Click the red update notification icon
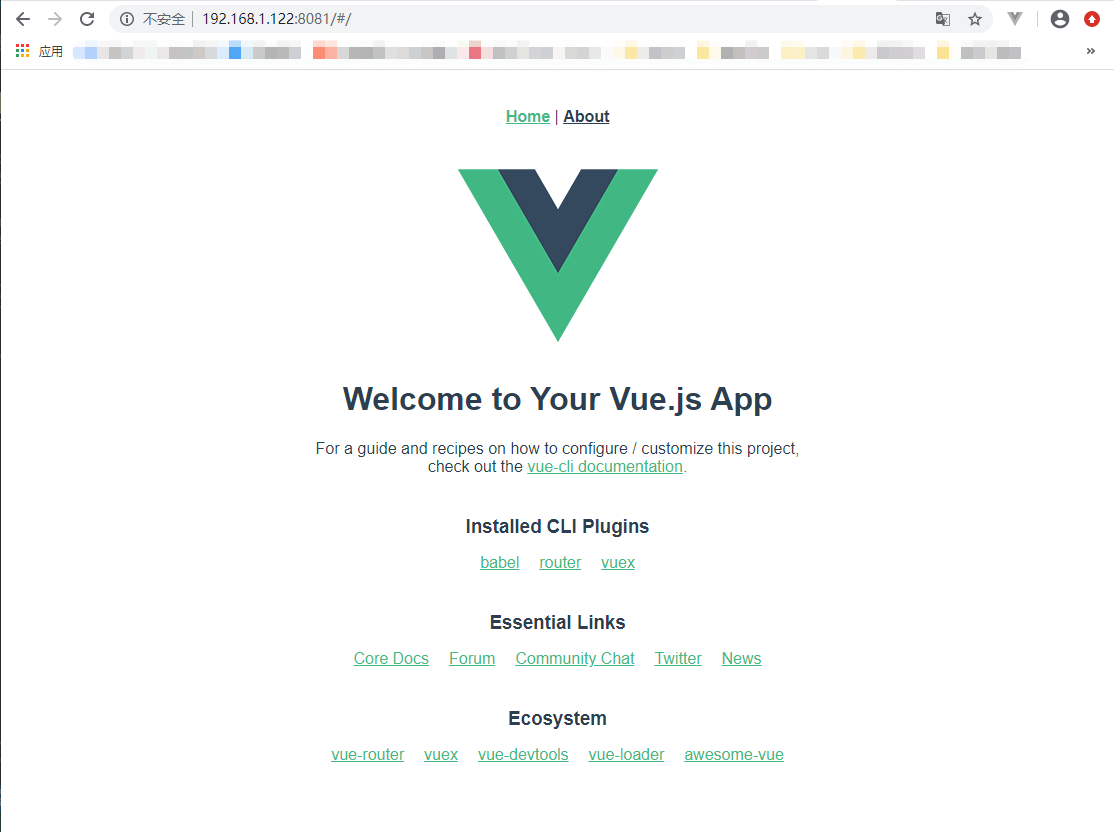Image resolution: width=1114 pixels, height=832 pixels. click(x=1092, y=19)
